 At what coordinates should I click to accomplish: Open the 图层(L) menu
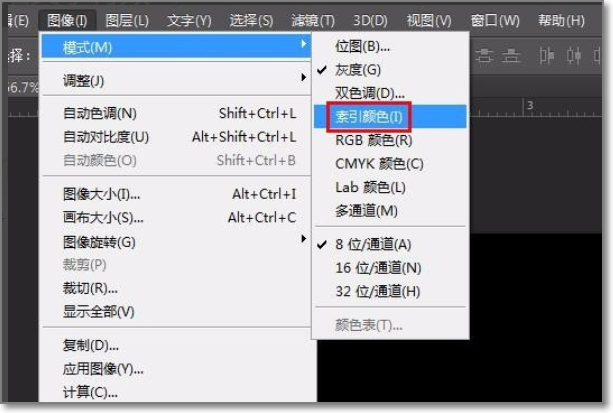click(x=127, y=20)
